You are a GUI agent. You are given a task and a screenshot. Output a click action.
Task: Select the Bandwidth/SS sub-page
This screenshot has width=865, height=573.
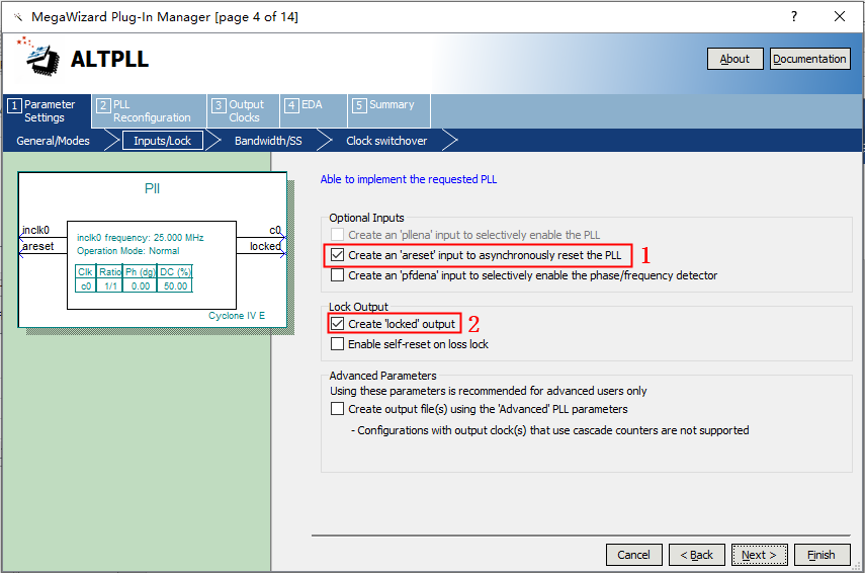tap(268, 141)
